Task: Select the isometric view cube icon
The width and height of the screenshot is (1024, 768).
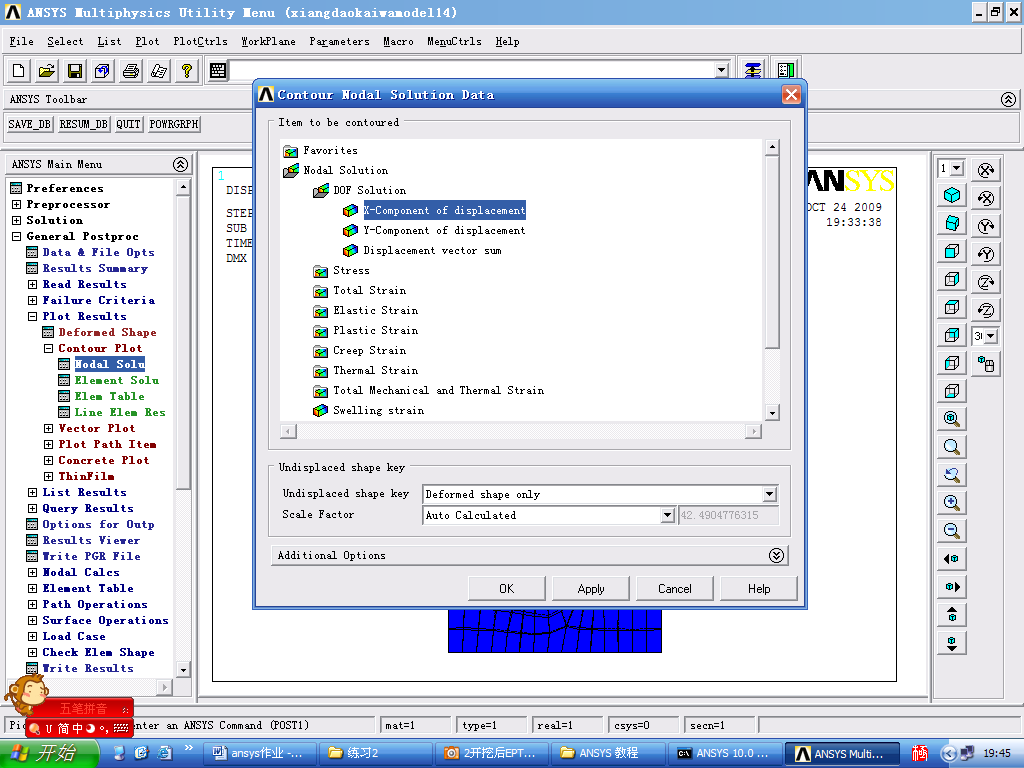Action: click(x=952, y=196)
